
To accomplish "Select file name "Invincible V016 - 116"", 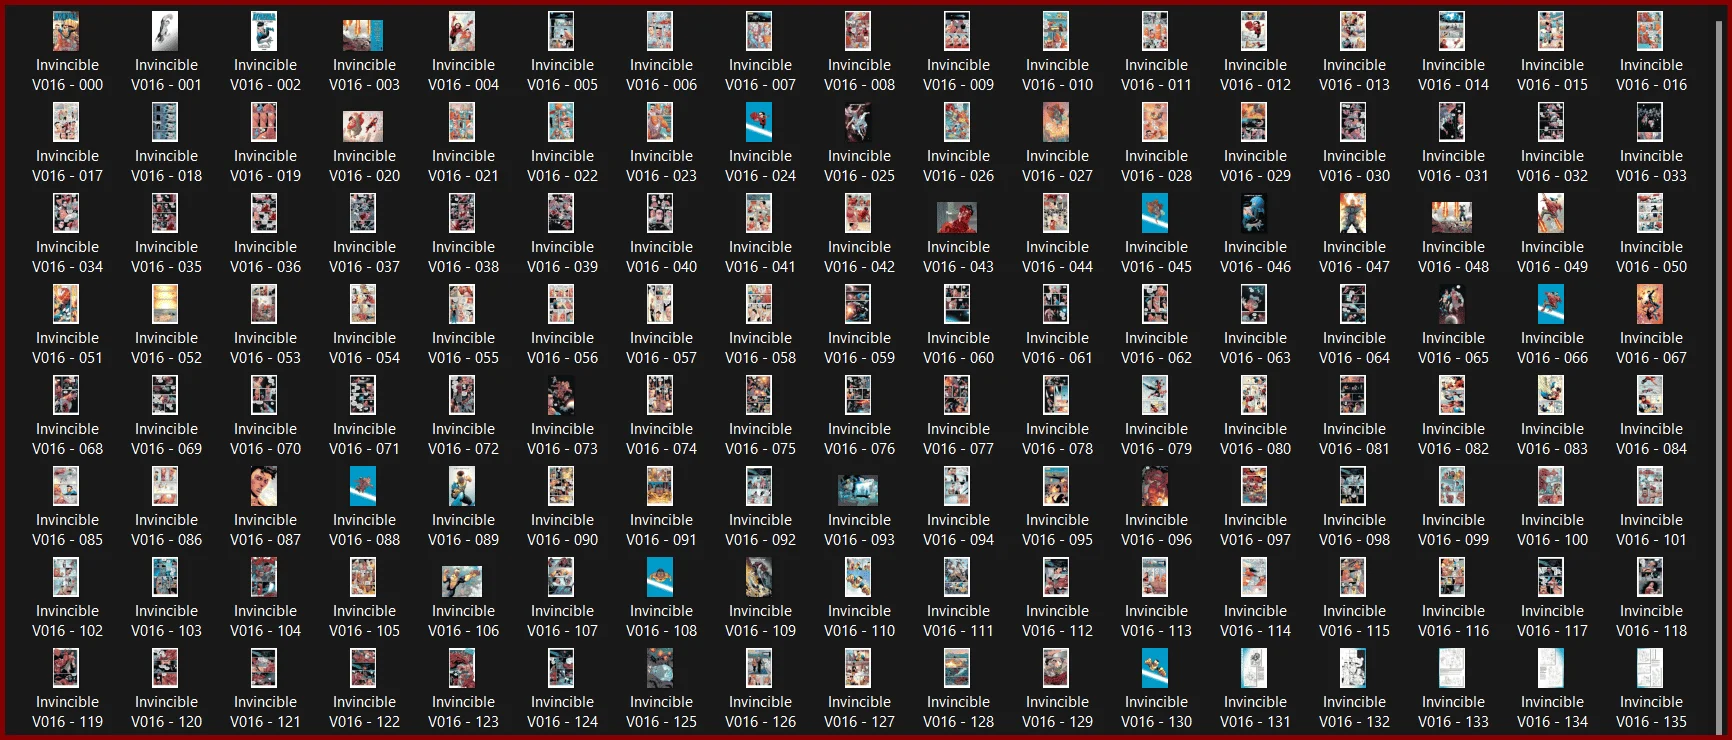I will [x=1453, y=621].
